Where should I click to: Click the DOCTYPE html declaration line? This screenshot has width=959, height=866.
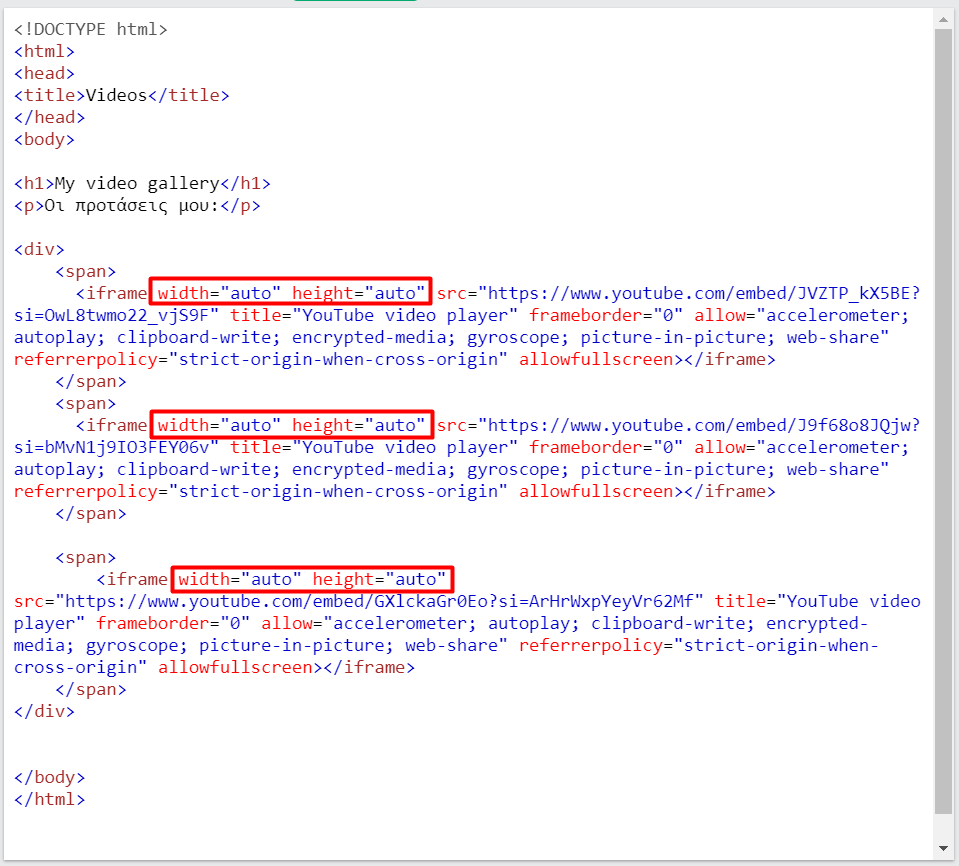[91, 29]
